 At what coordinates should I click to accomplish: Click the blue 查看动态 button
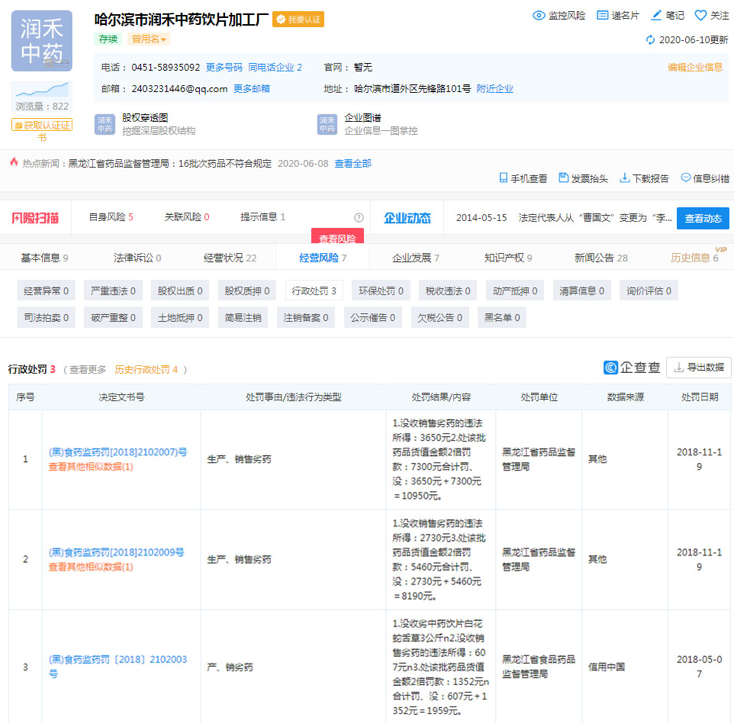pos(703,218)
